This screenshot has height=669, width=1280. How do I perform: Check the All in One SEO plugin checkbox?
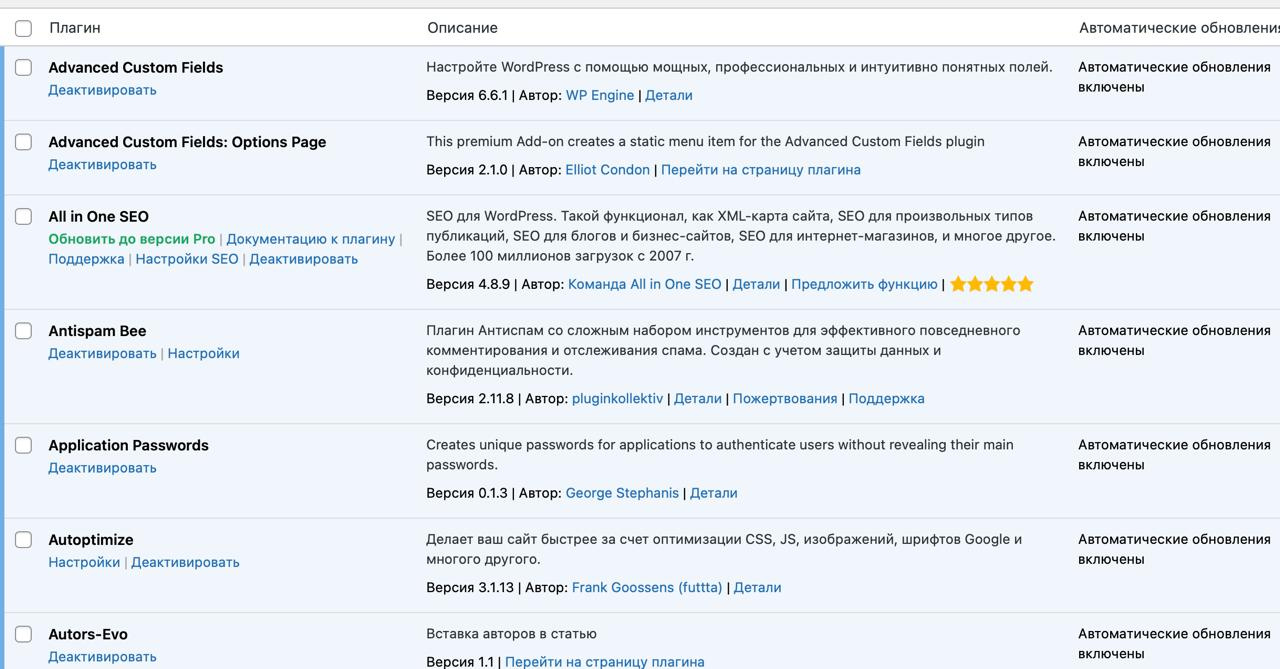point(23,217)
